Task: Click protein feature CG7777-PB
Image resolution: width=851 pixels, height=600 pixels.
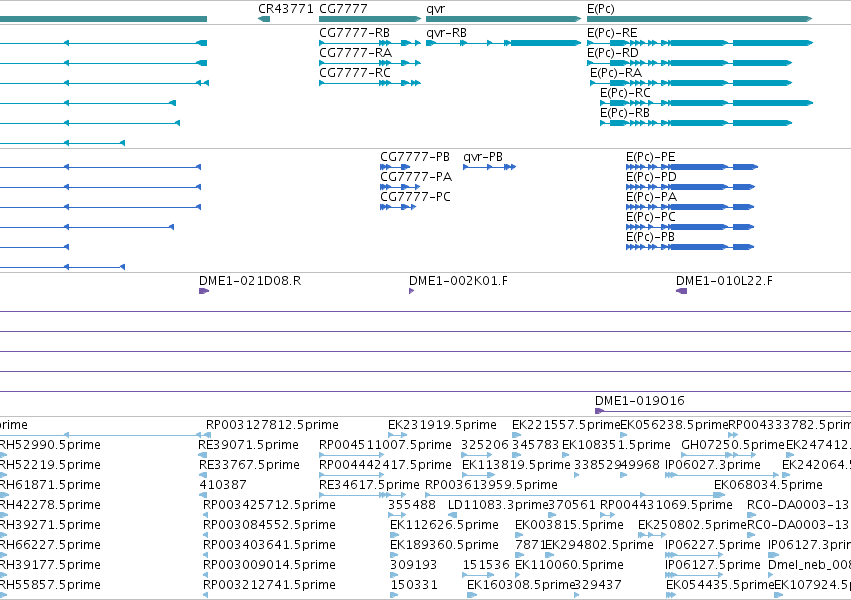Action: (x=415, y=157)
